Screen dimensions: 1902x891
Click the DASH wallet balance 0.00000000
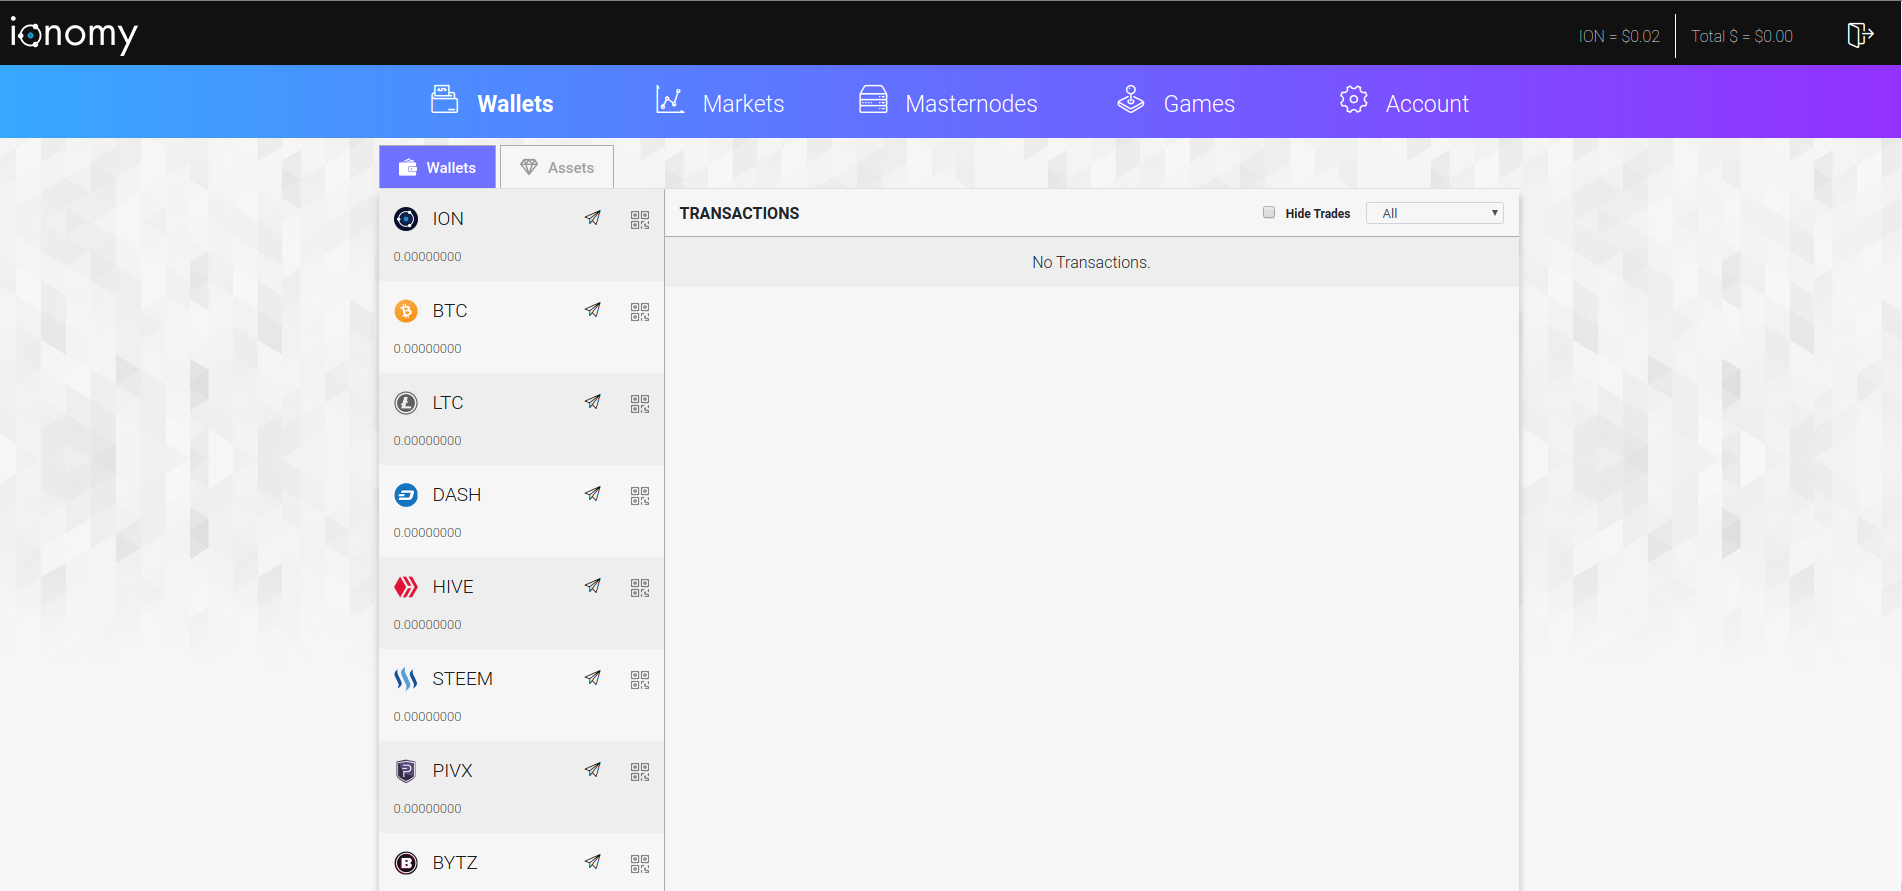pyautogui.click(x=427, y=533)
